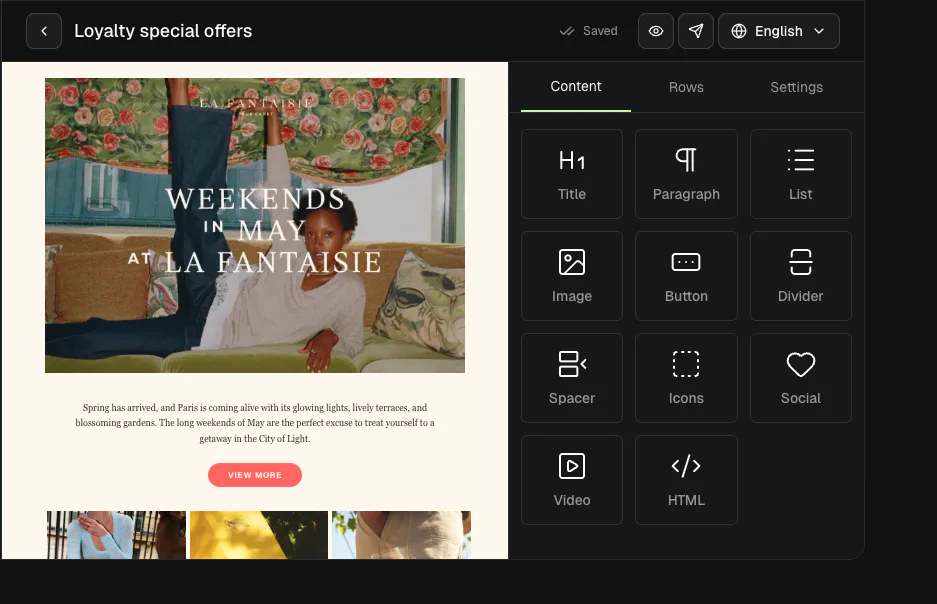Viewport: 937px width, 604px height.
Task: Add a Title block
Action: pos(572,174)
